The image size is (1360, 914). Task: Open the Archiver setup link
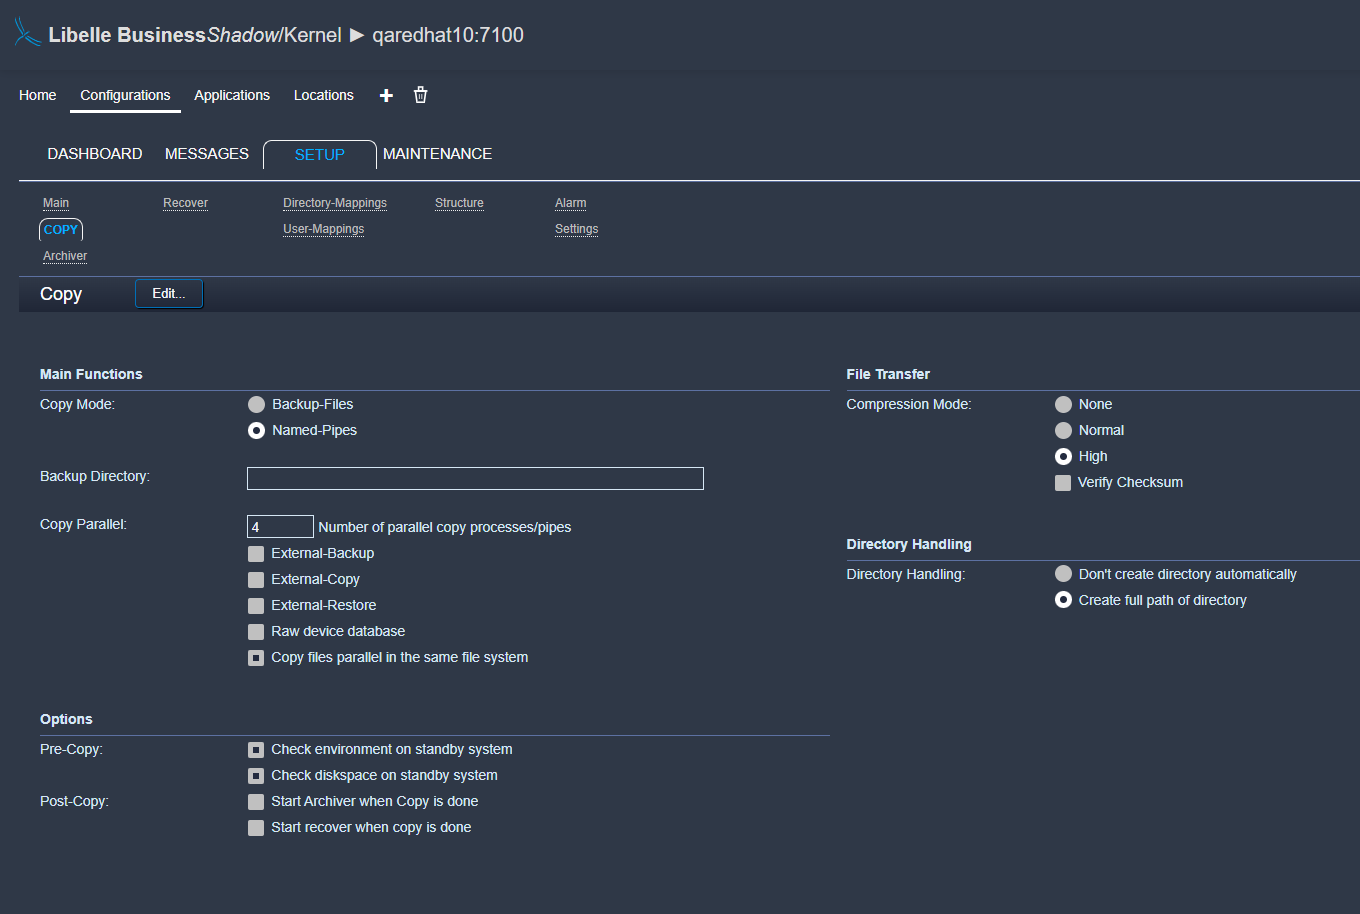[65, 256]
